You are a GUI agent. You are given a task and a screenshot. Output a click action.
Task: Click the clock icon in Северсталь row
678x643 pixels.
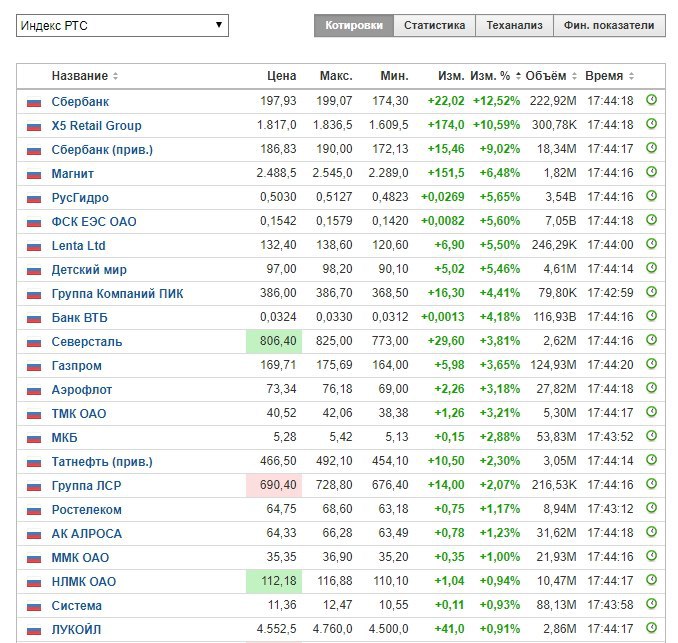click(x=651, y=340)
